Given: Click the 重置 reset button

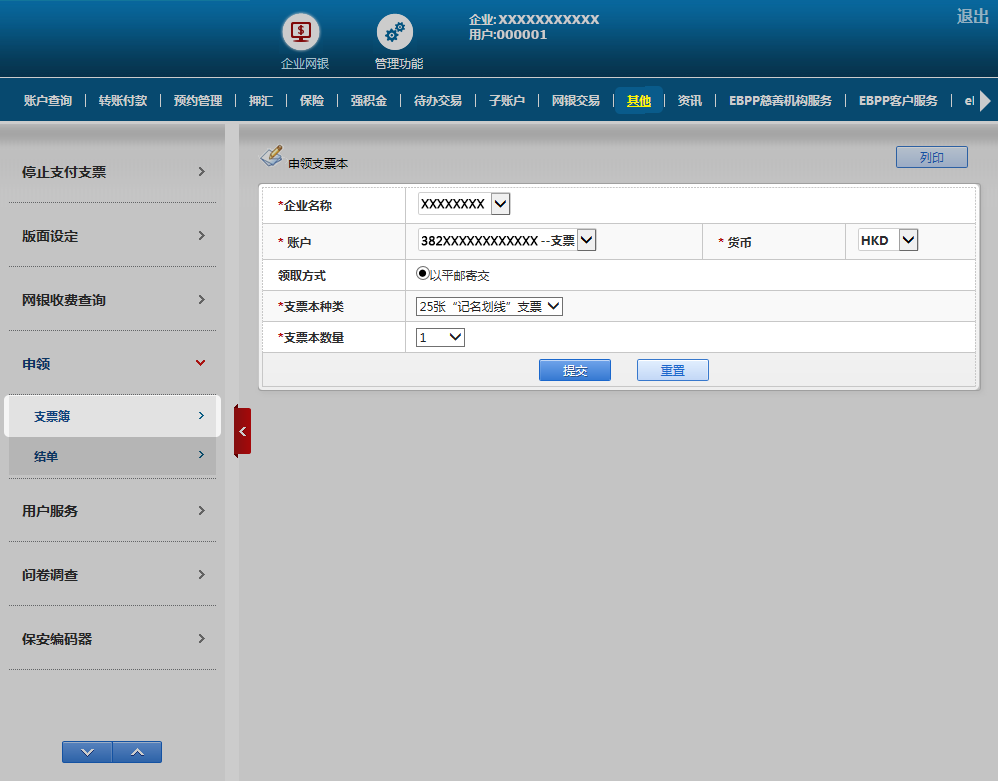Looking at the screenshot, I should click(x=672, y=370).
